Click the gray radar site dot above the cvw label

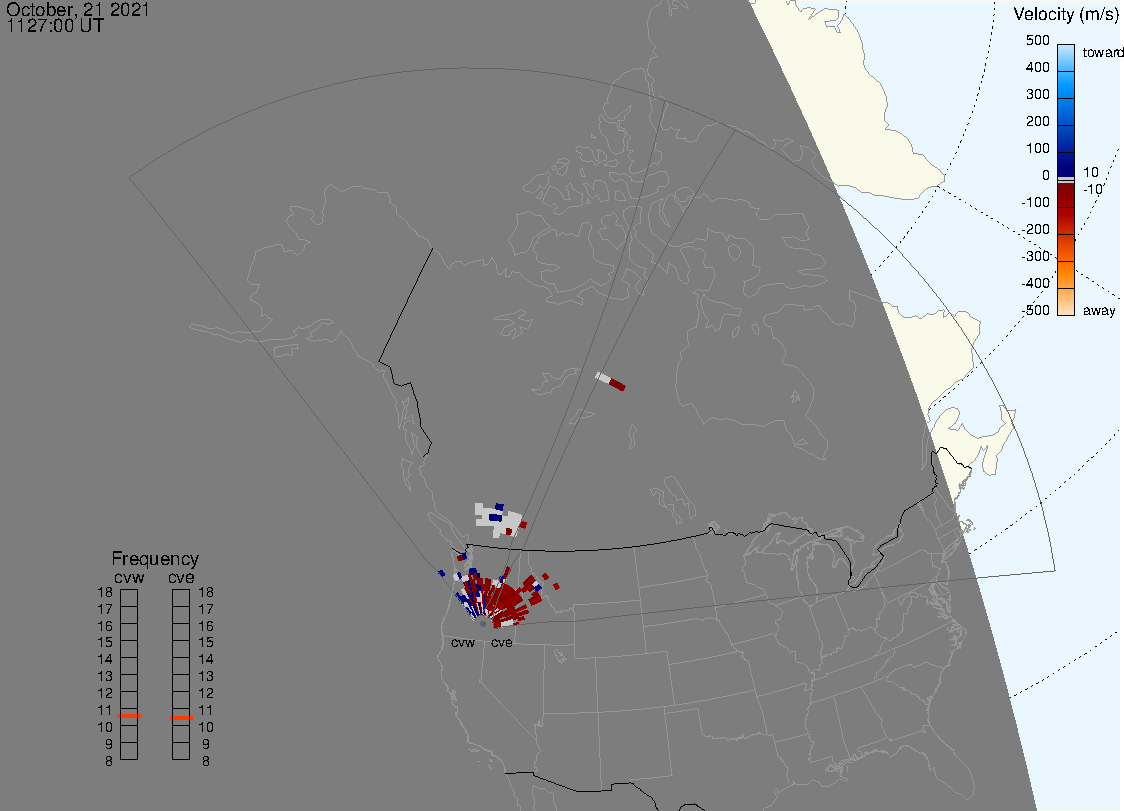pos(483,624)
